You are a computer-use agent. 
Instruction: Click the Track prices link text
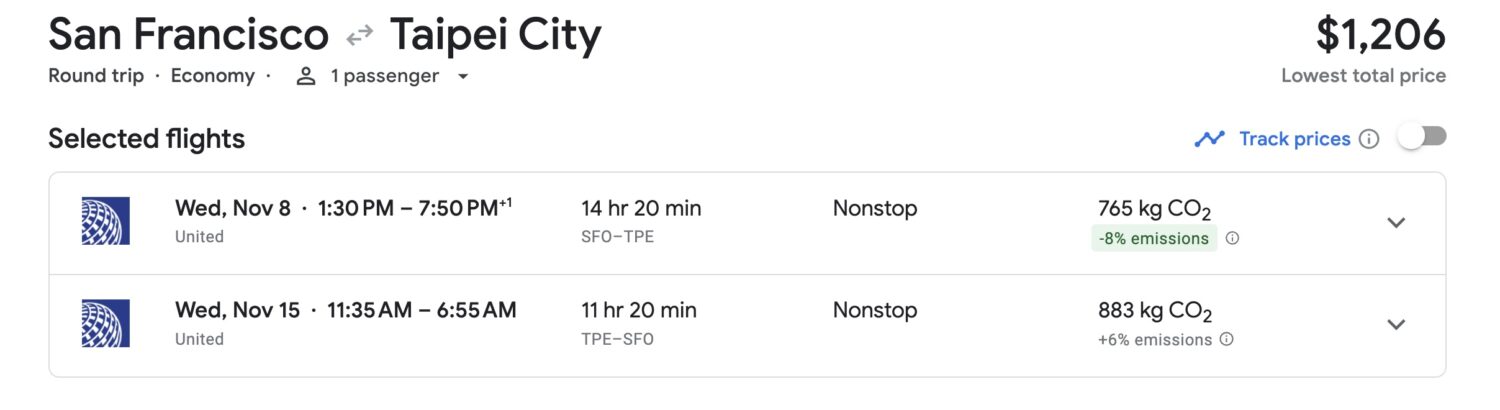[x=1294, y=139]
